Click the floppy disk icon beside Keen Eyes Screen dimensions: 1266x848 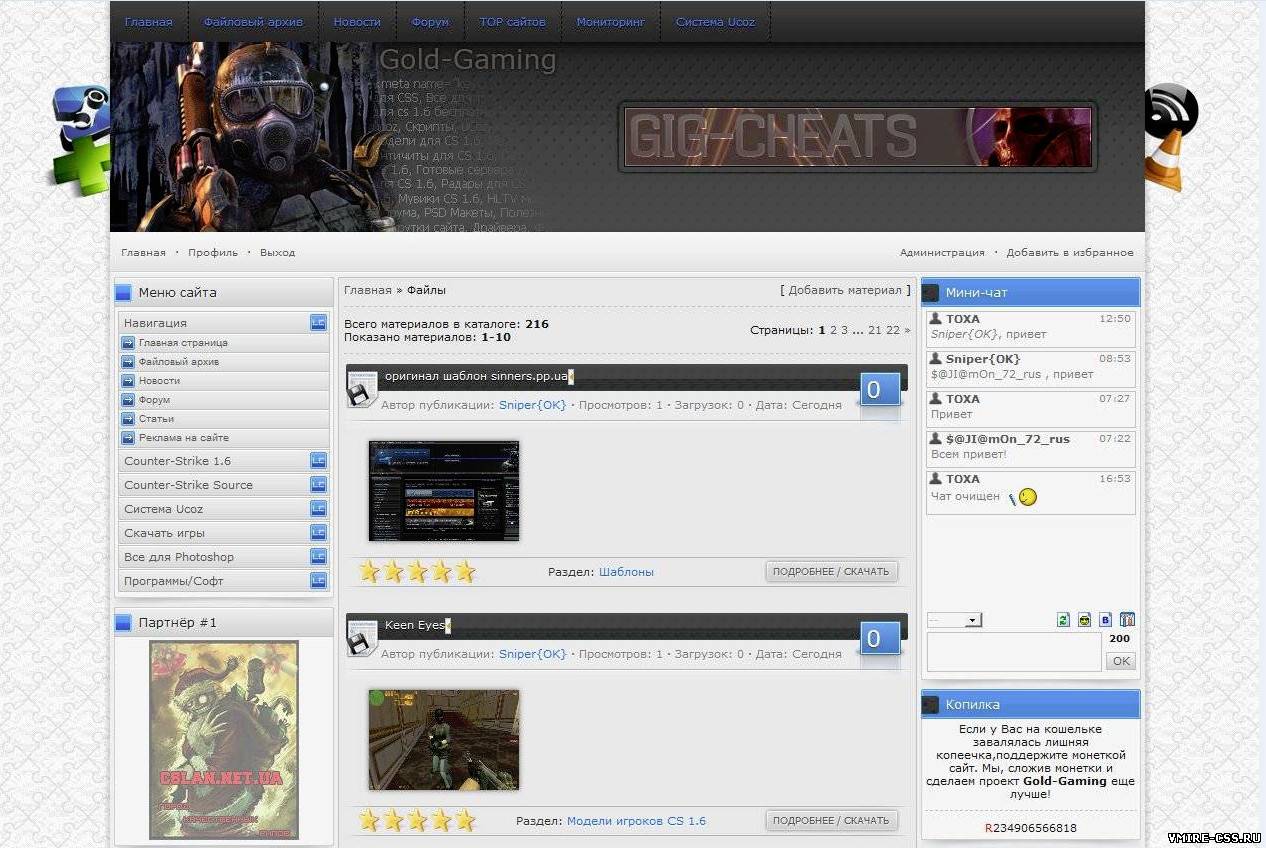(x=361, y=640)
